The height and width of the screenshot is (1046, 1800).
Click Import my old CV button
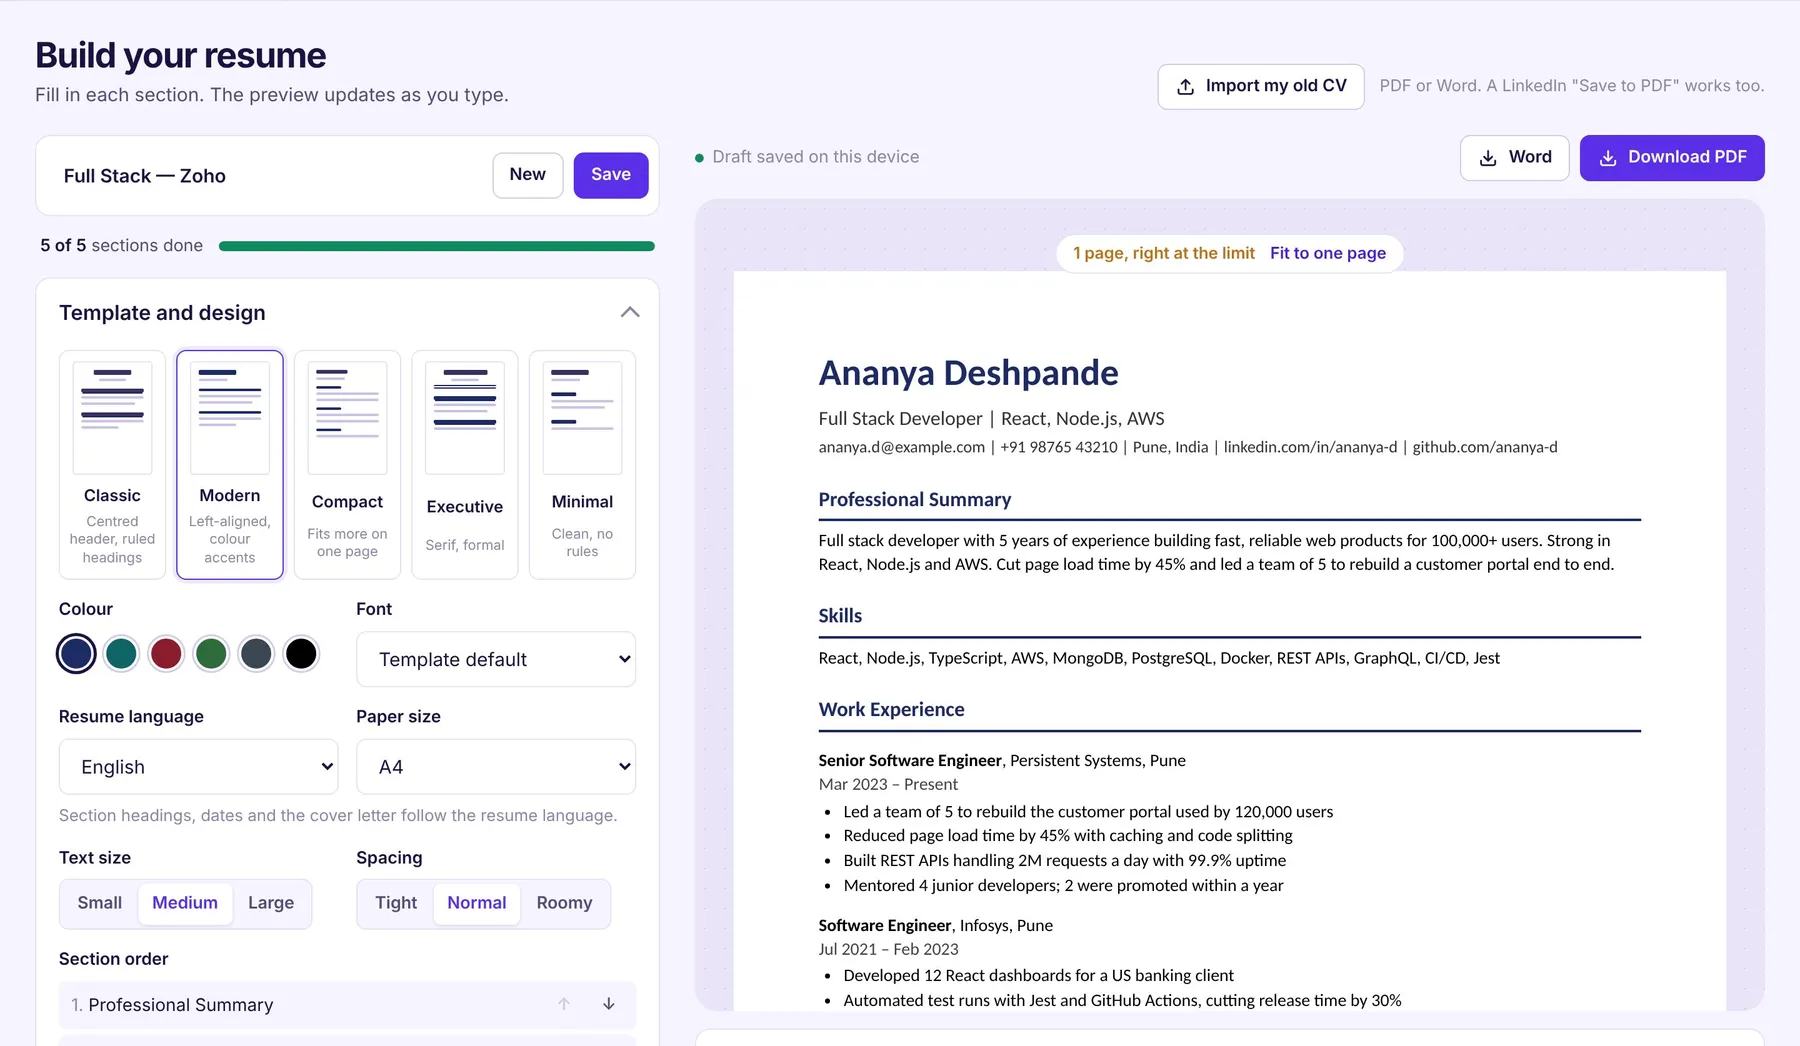tap(1261, 86)
